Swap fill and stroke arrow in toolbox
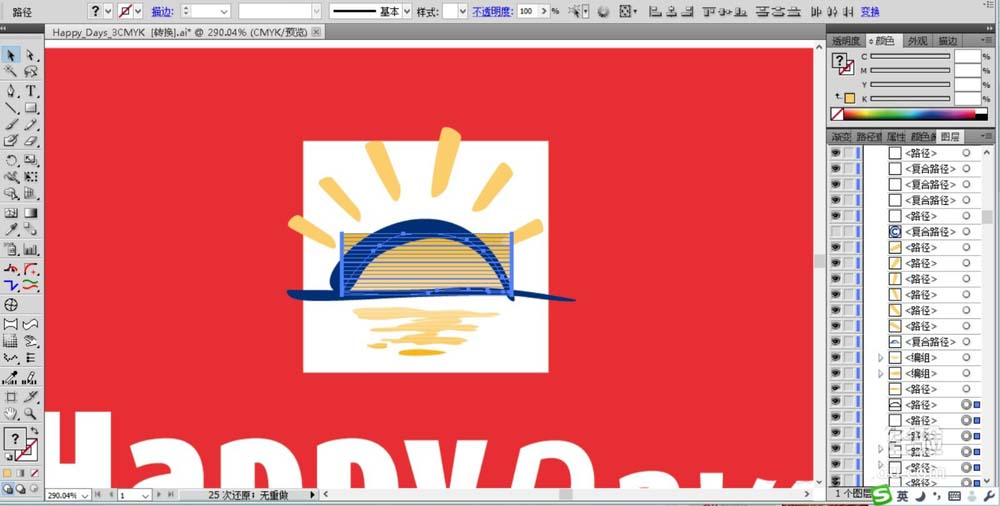The width and height of the screenshot is (1000, 506). pyautogui.click(x=34, y=432)
